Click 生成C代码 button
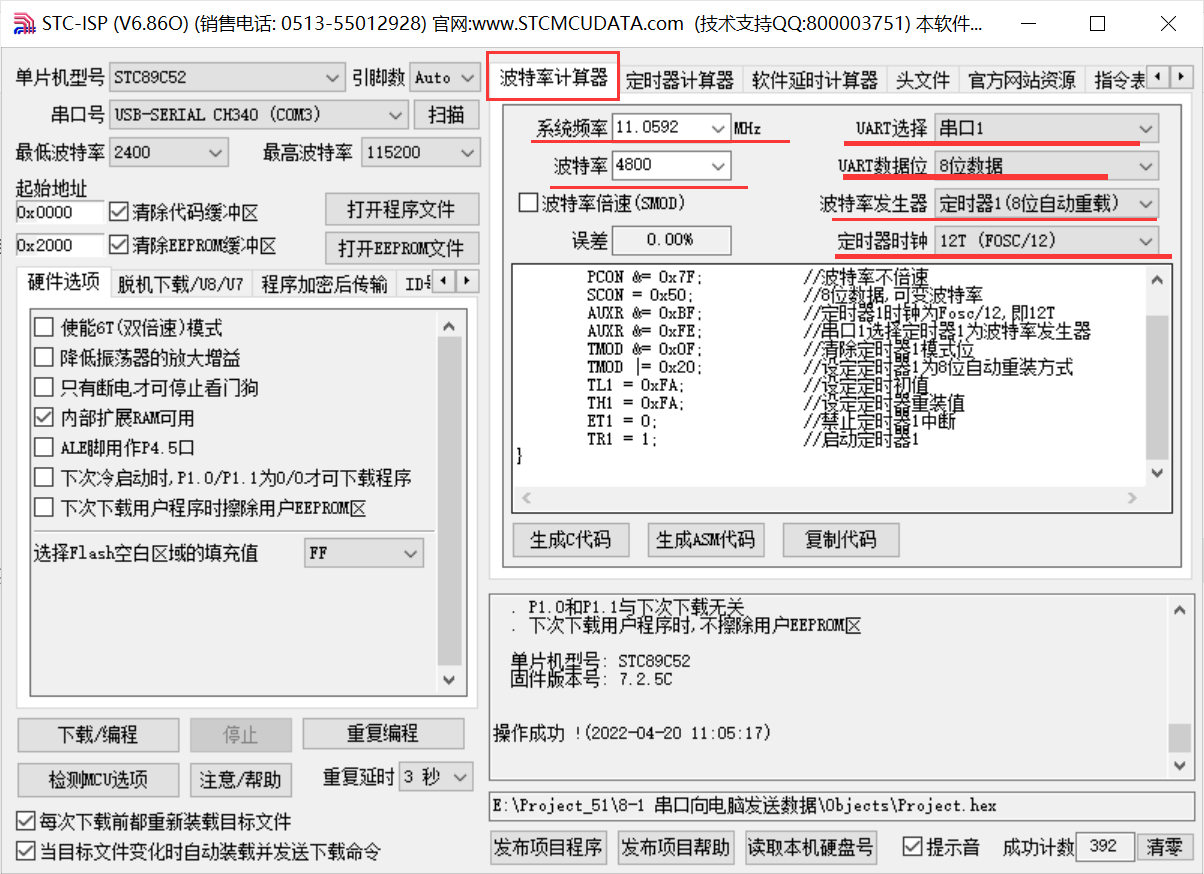This screenshot has height=874, width=1204. click(x=570, y=540)
